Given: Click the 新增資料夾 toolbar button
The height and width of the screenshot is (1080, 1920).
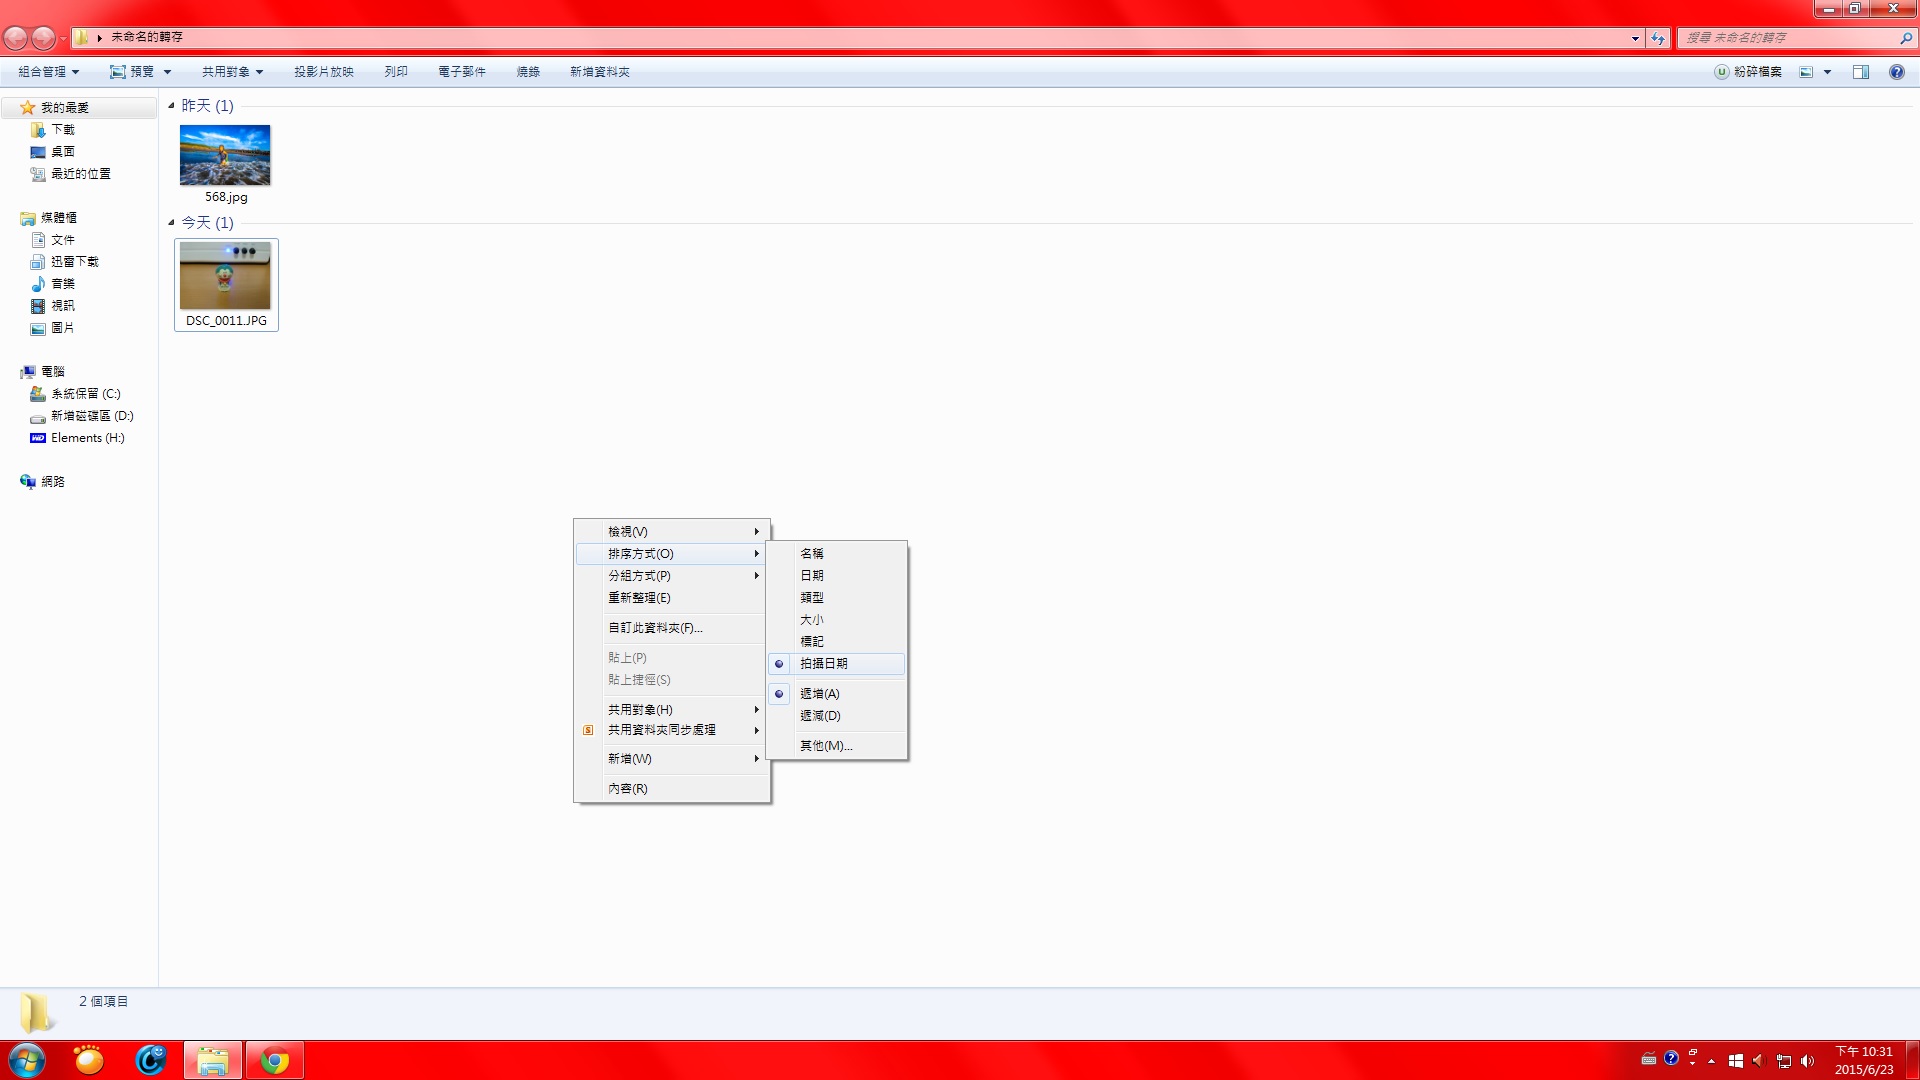Looking at the screenshot, I should point(599,72).
